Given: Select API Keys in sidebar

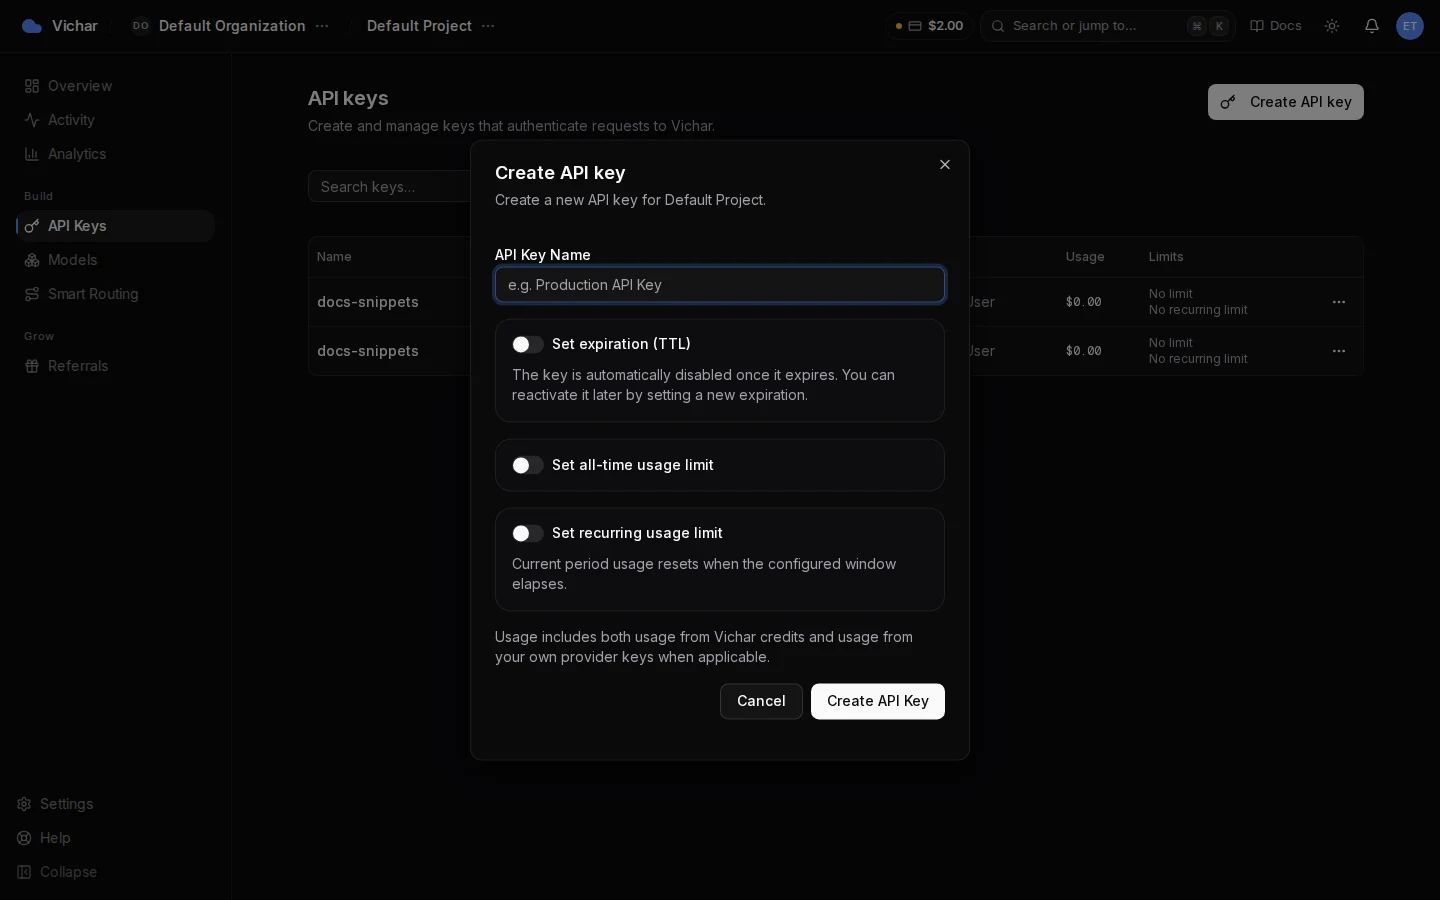Looking at the screenshot, I should point(115,226).
